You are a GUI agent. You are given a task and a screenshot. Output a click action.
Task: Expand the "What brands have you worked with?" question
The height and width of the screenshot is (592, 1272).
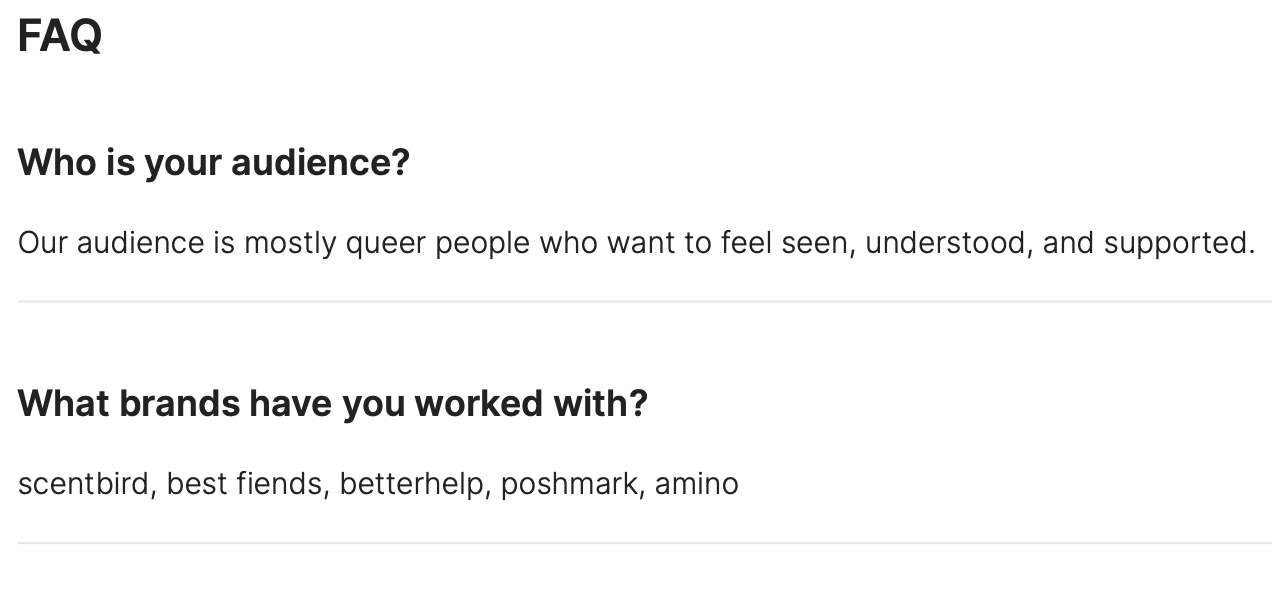pos(333,404)
